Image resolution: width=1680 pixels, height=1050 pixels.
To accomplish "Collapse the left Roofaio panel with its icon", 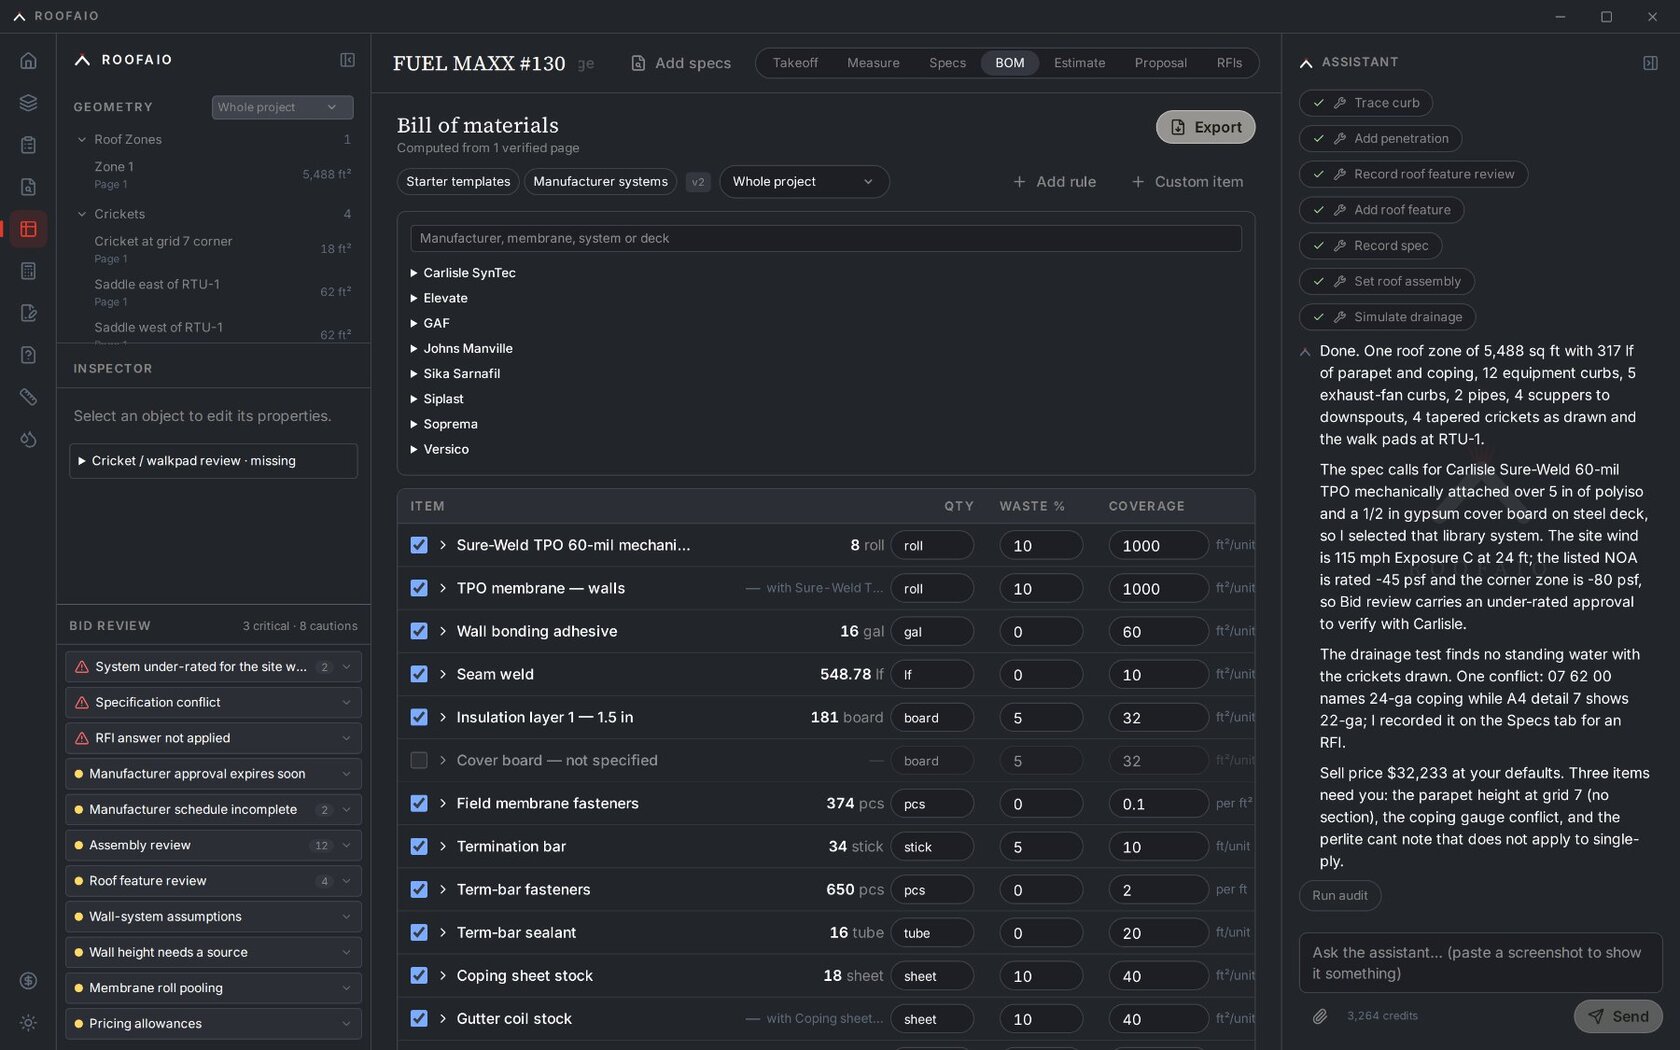I will coord(347,60).
